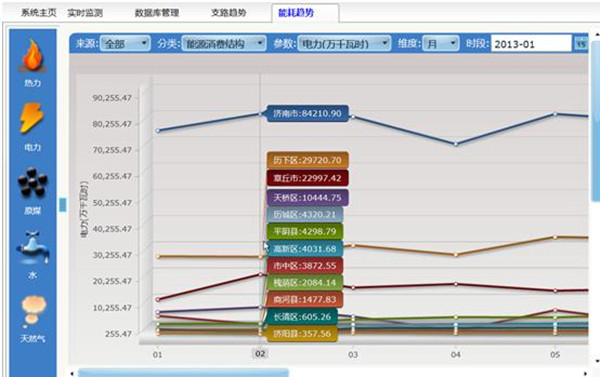The image size is (600, 377).
Task: Click the x-axis label 03
Action: 353,354
